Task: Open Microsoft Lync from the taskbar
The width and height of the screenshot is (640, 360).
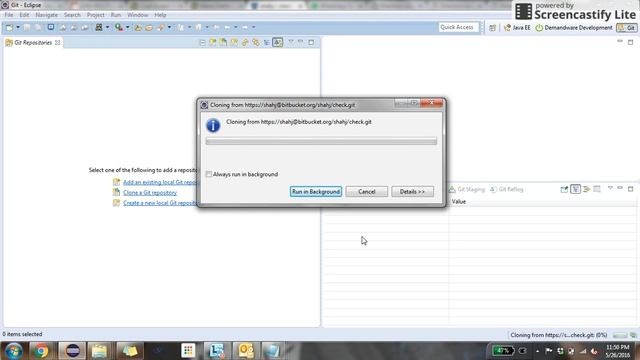Action: 217,351
